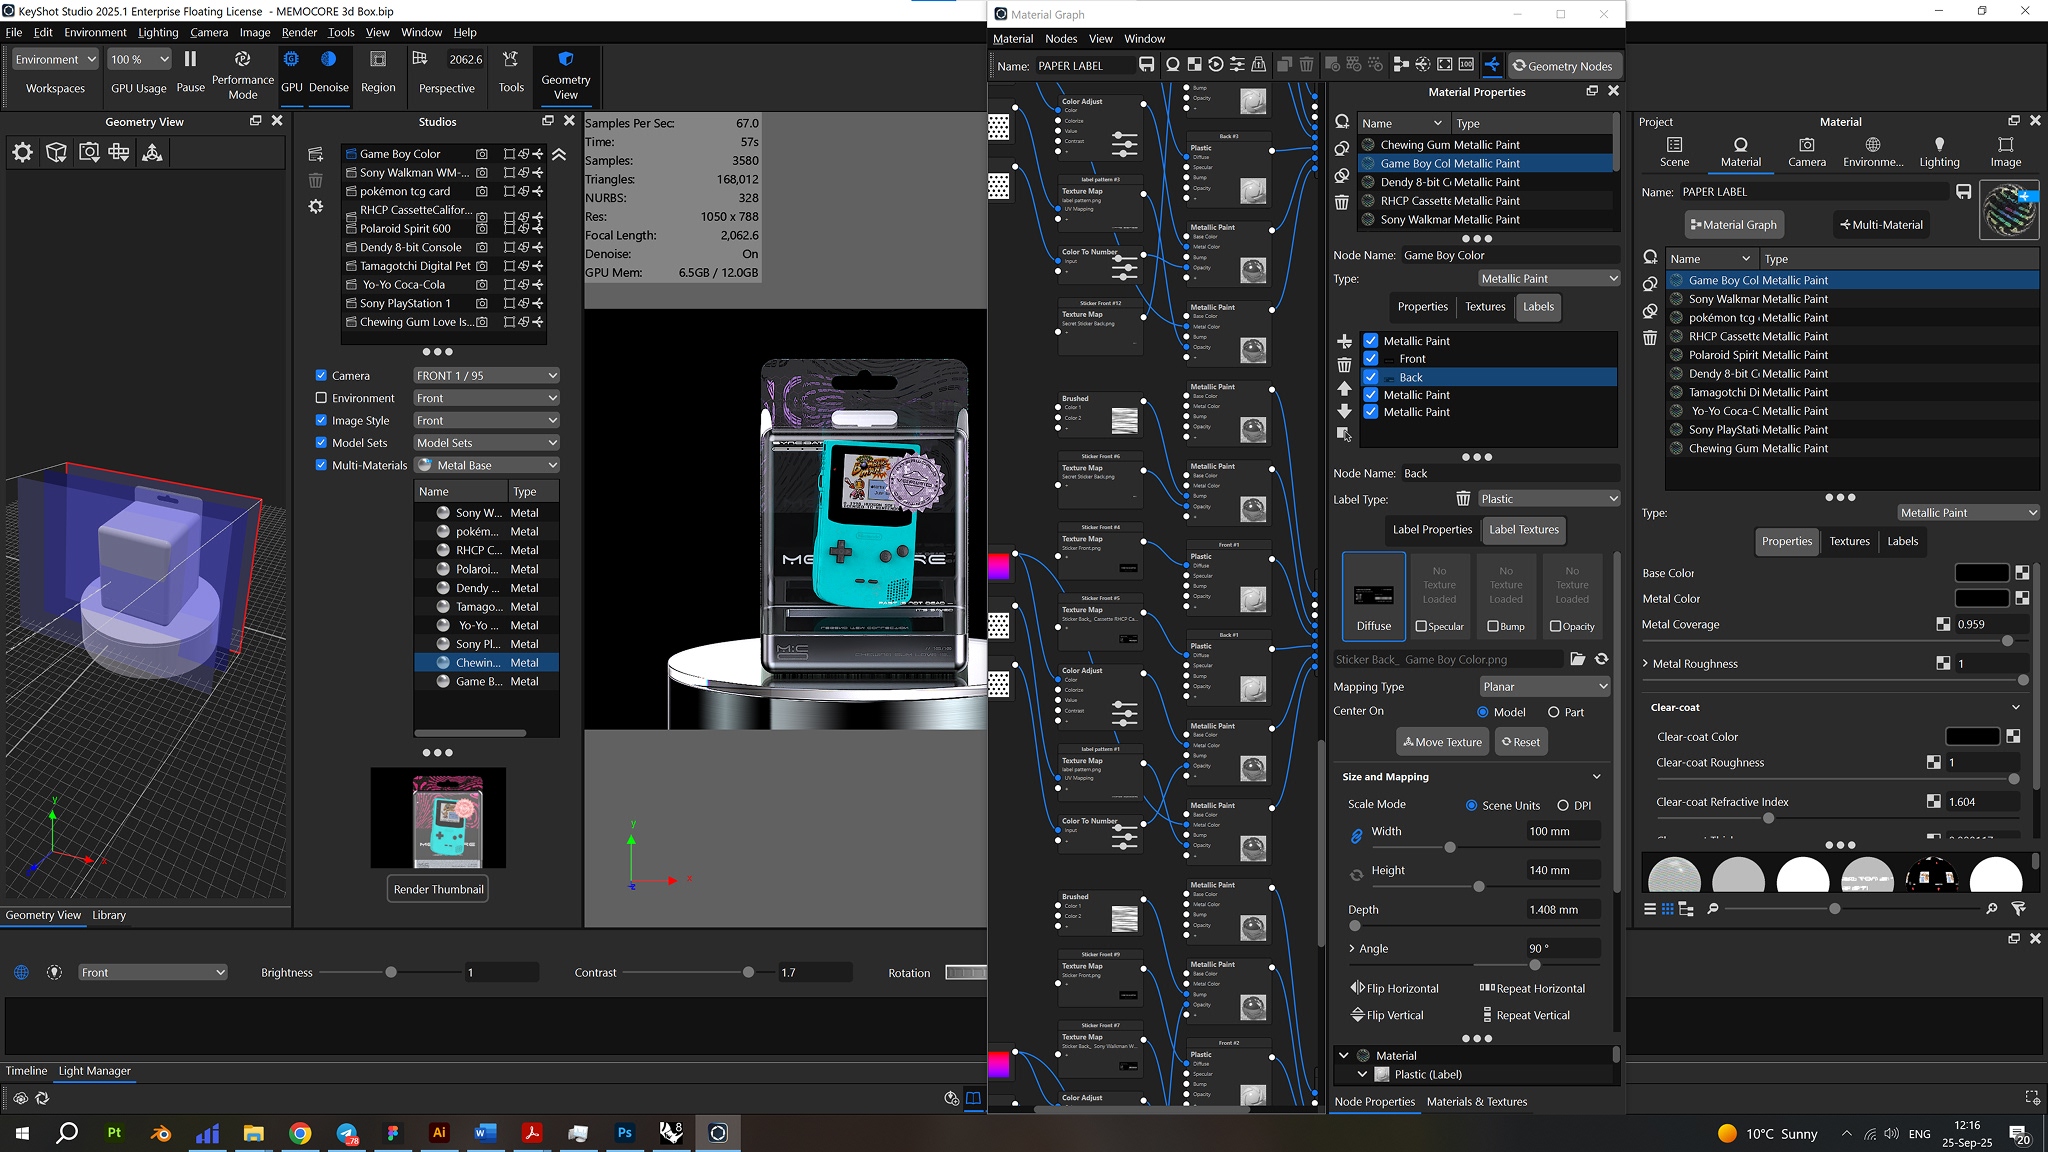This screenshot has height=1152, width=2048.
Task: Uncheck the Camera checkbox in Studios
Action: click(x=321, y=376)
